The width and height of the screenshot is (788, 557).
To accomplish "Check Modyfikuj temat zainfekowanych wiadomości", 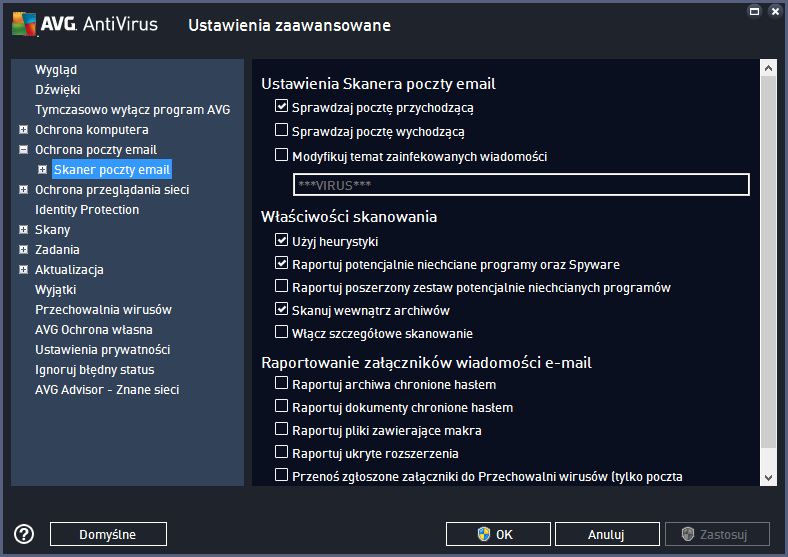I will 281,155.
